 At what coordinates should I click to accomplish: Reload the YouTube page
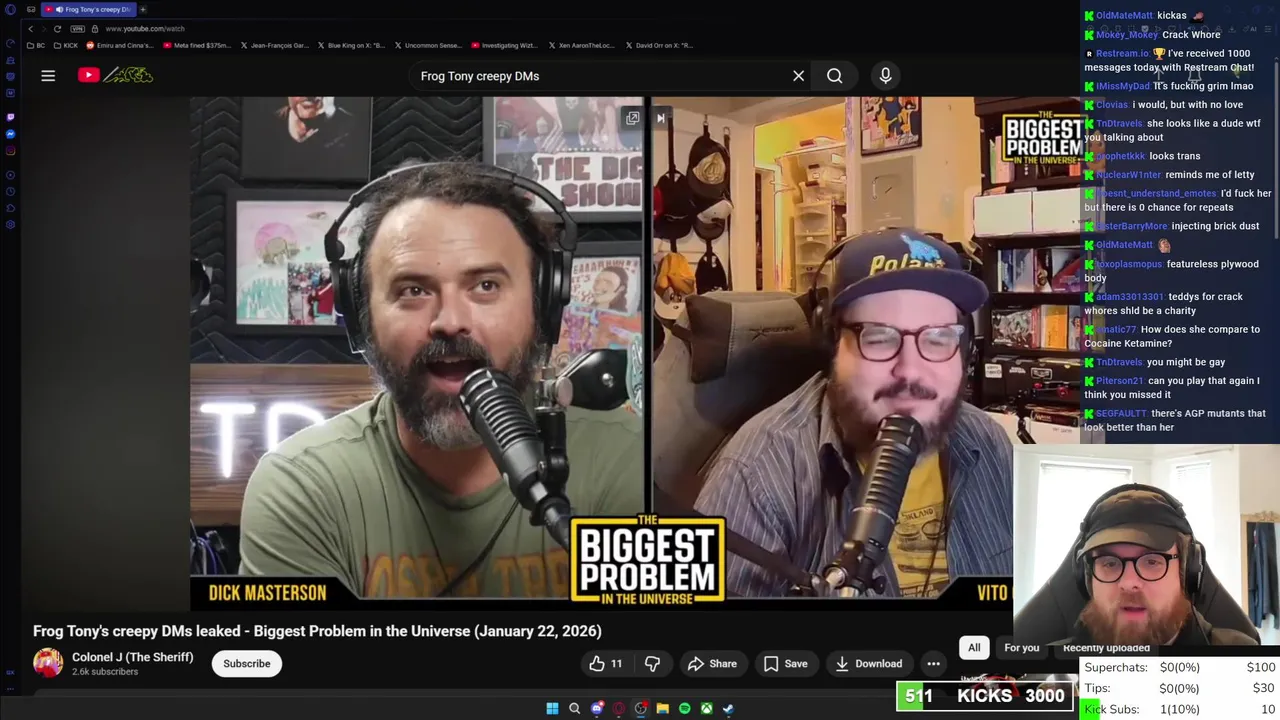coord(58,29)
